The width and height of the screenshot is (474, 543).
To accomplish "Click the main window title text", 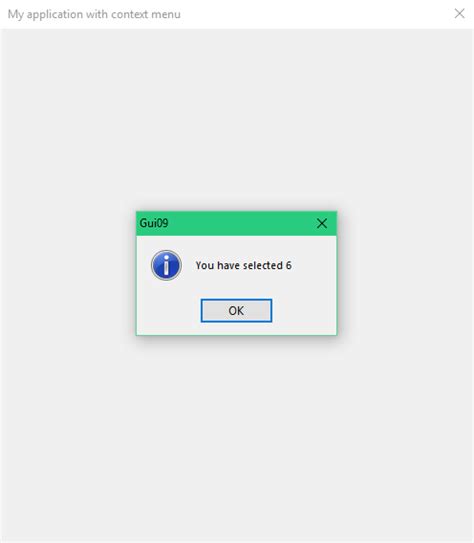I will tap(94, 14).
